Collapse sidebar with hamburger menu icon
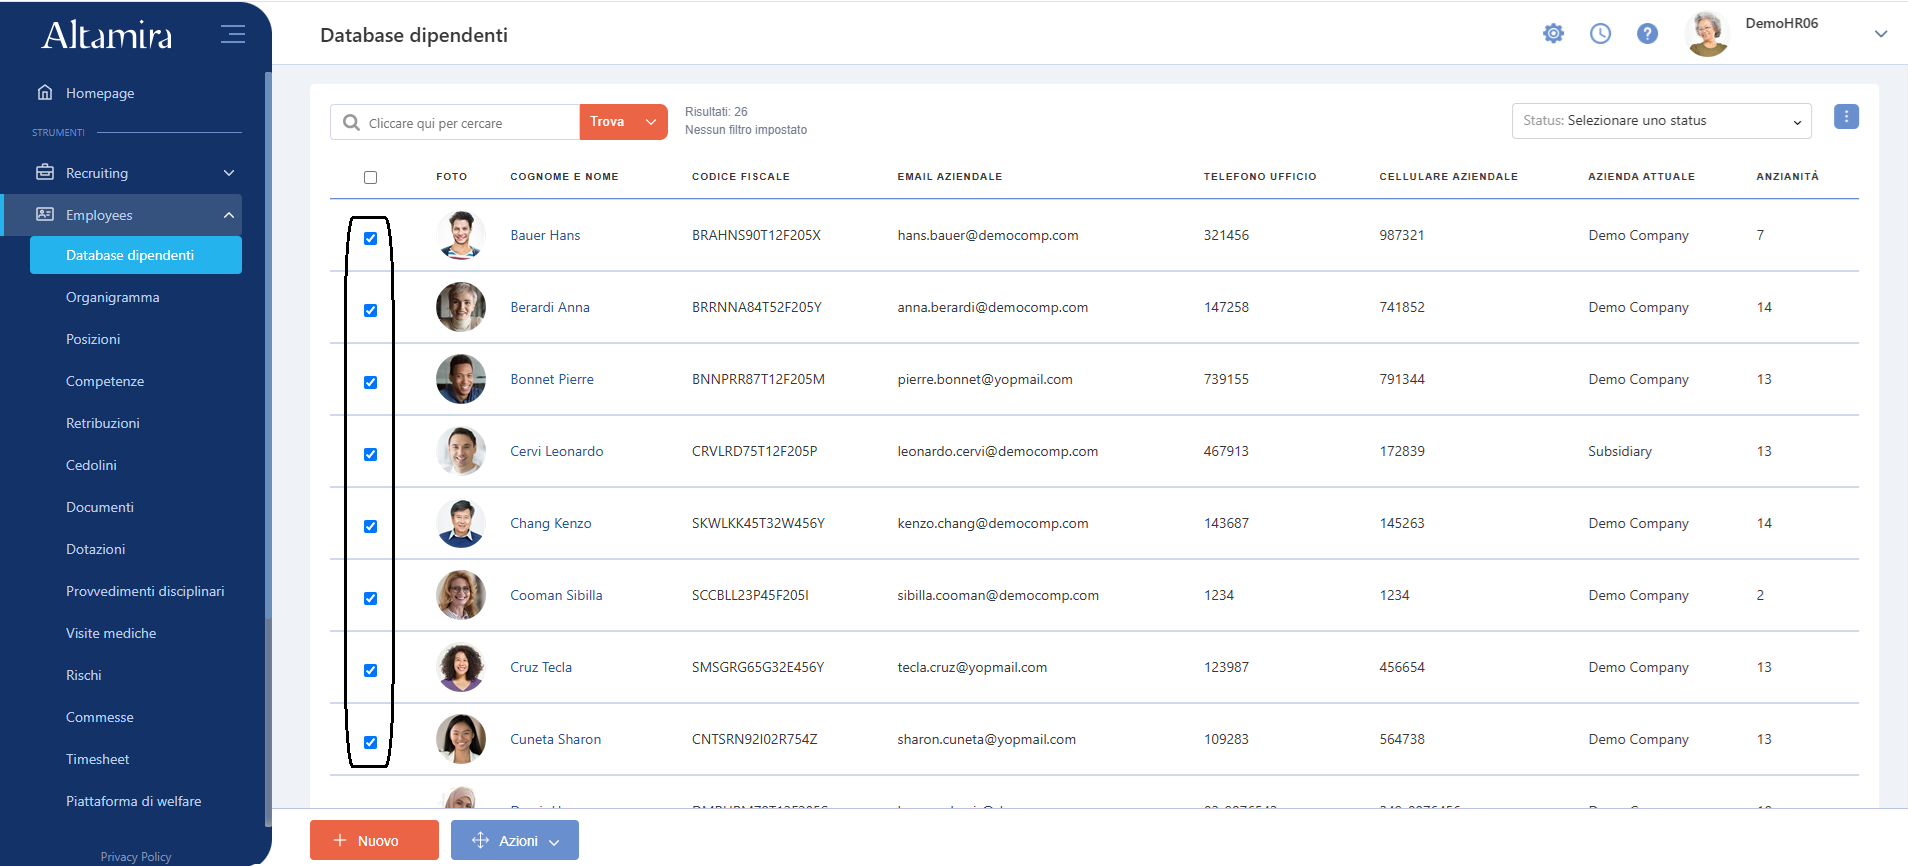Screen dimensions: 1908x866 click(233, 34)
